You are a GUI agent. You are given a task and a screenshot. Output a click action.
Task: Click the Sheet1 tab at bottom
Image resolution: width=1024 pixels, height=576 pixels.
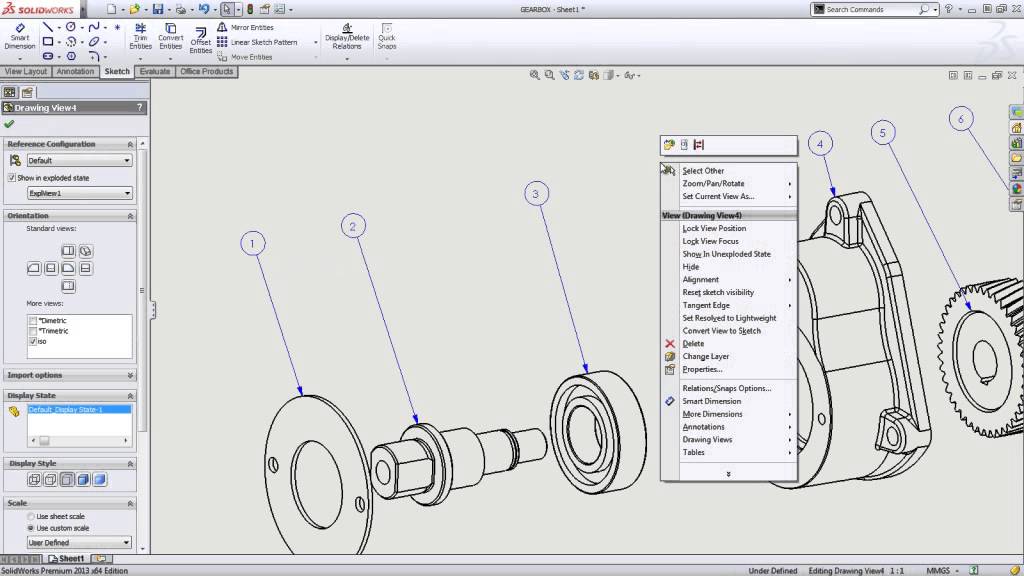pyautogui.click(x=67, y=559)
